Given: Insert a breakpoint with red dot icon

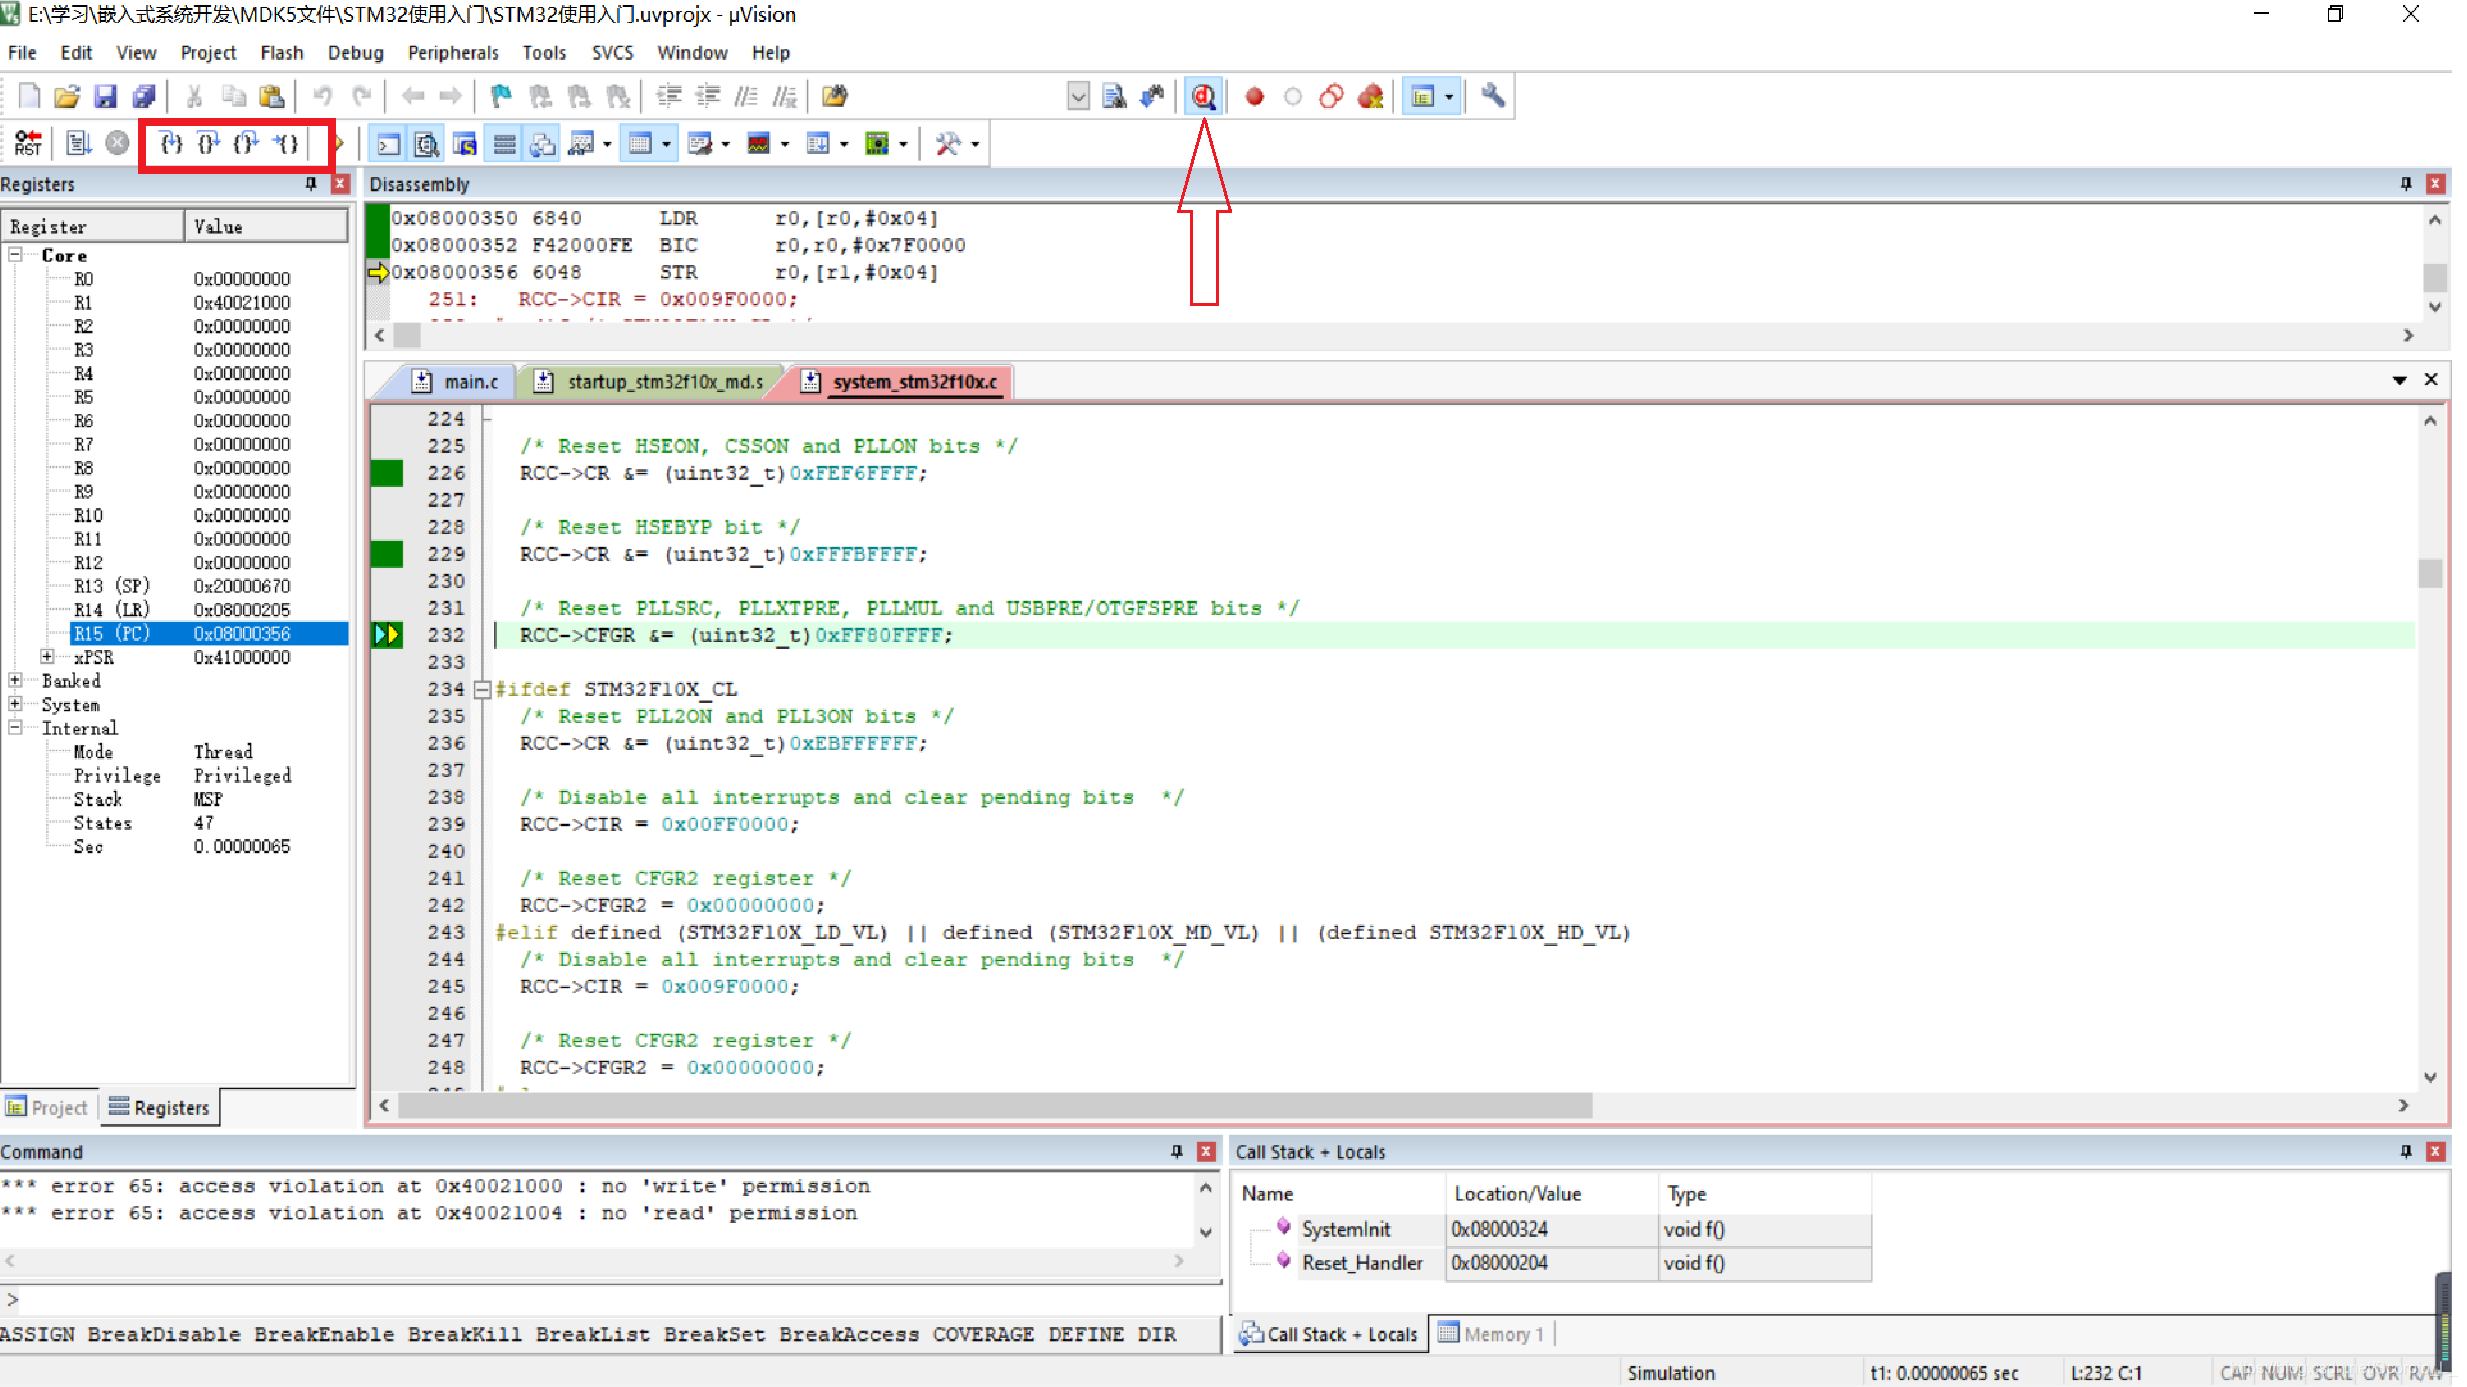Looking at the screenshot, I should pyautogui.click(x=1254, y=96).
